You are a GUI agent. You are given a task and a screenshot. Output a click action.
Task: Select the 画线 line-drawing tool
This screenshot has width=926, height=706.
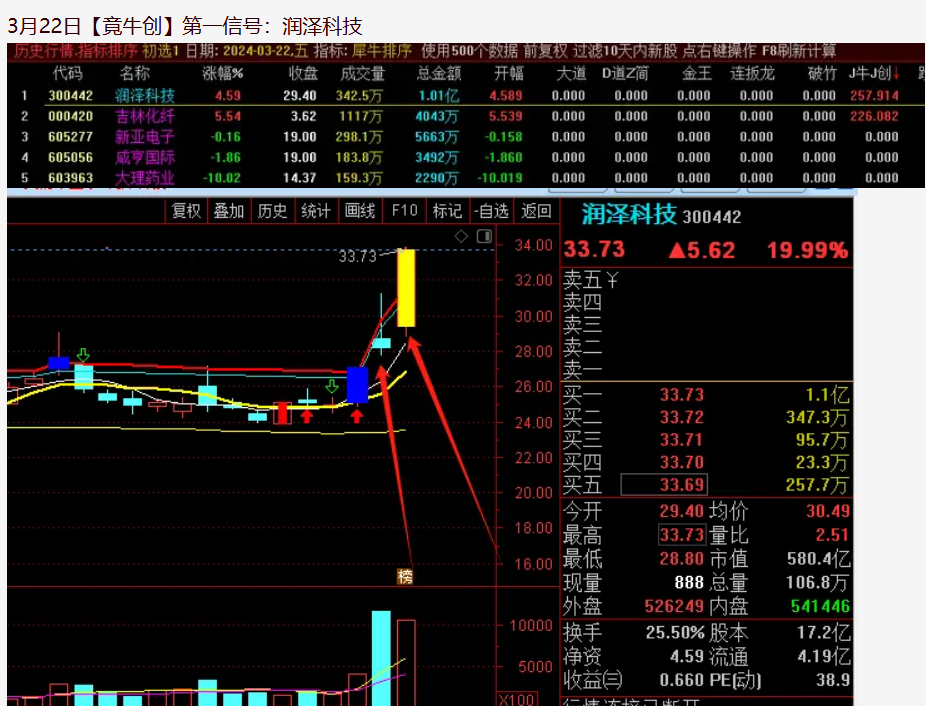pyautogui.click(x=359, y=211)
